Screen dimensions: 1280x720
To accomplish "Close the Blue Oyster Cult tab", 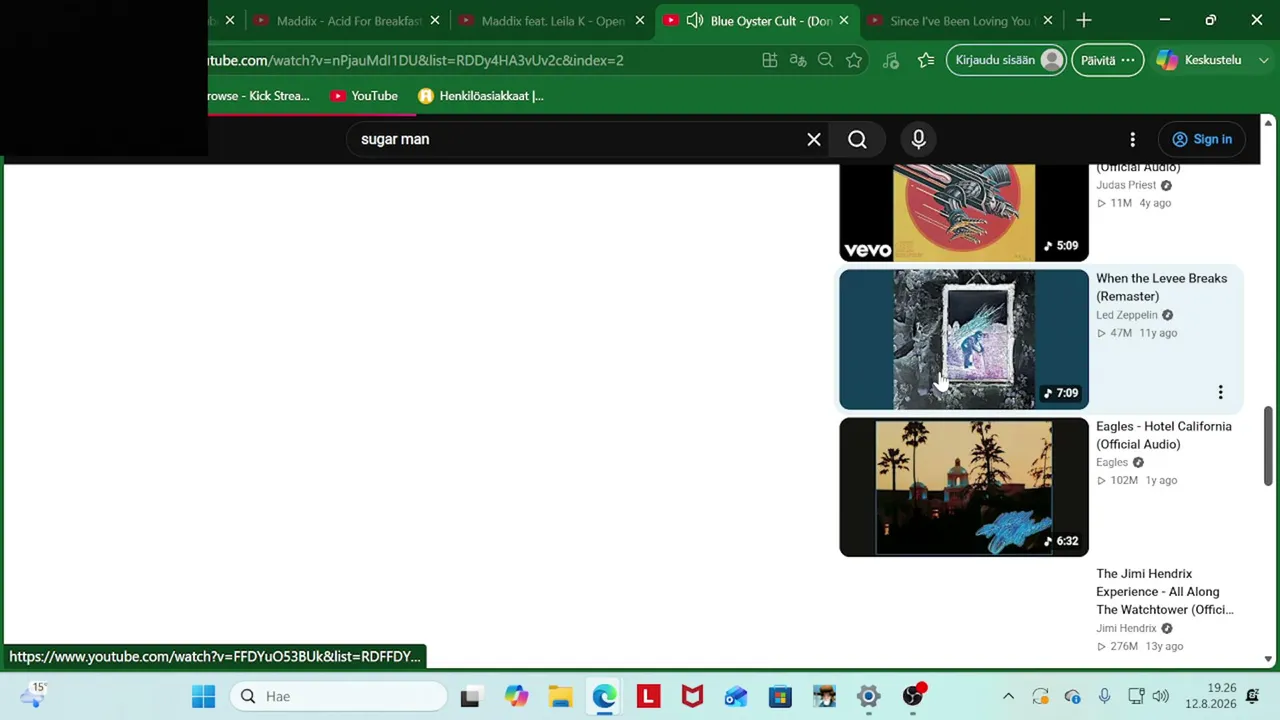I will click(844, 20).
